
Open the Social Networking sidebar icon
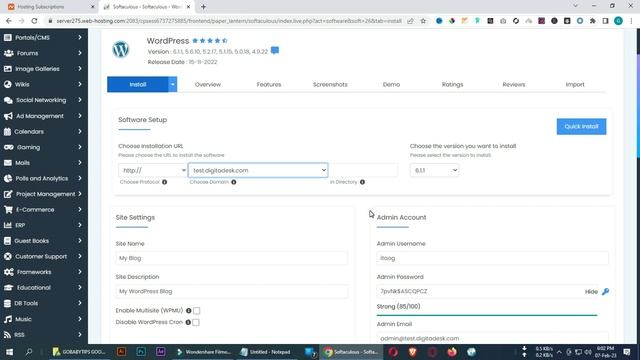(8, 100)
